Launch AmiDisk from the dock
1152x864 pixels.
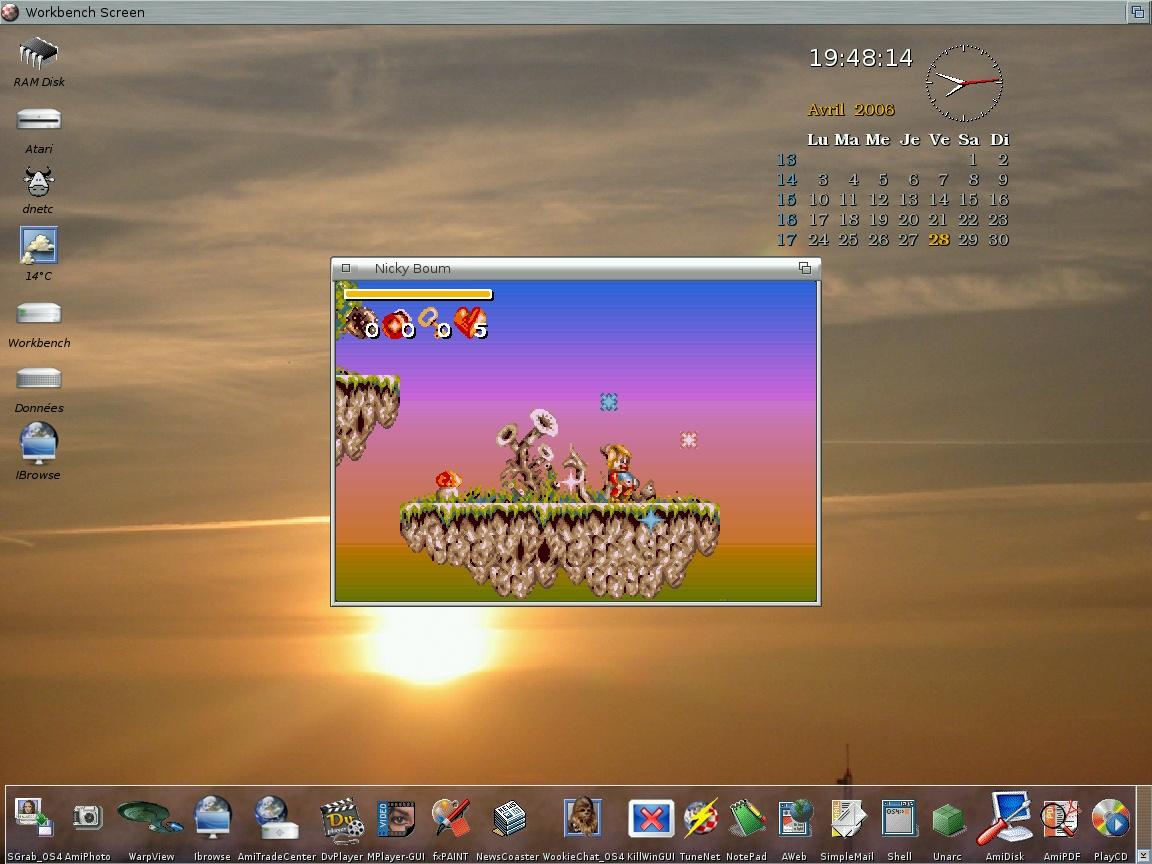point(1004,818)
